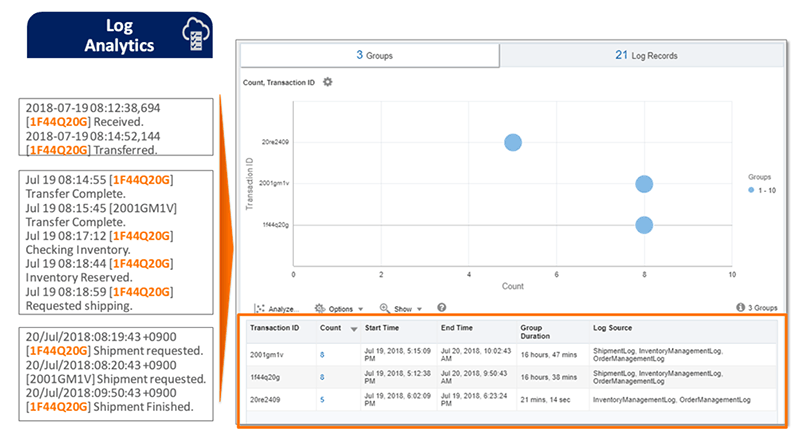Image resolution: width=800 pixels, height=444 pixels.
Task: Click the Groups 1 - 10 legend swatch
Action: tap(751, 190)
